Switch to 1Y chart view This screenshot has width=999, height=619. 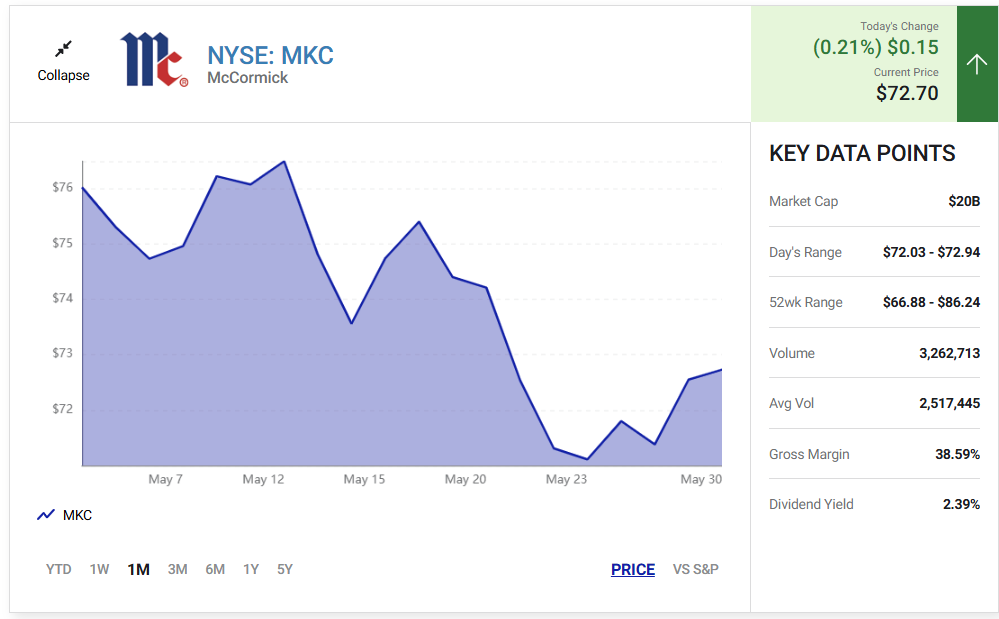(251, 569)
